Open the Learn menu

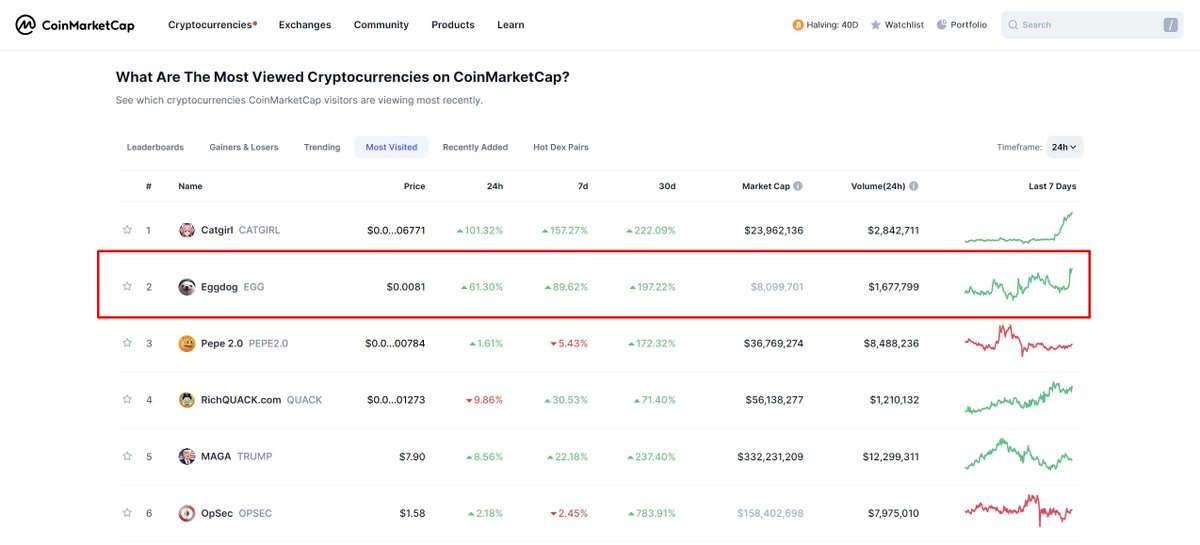(x=510, y=25)
